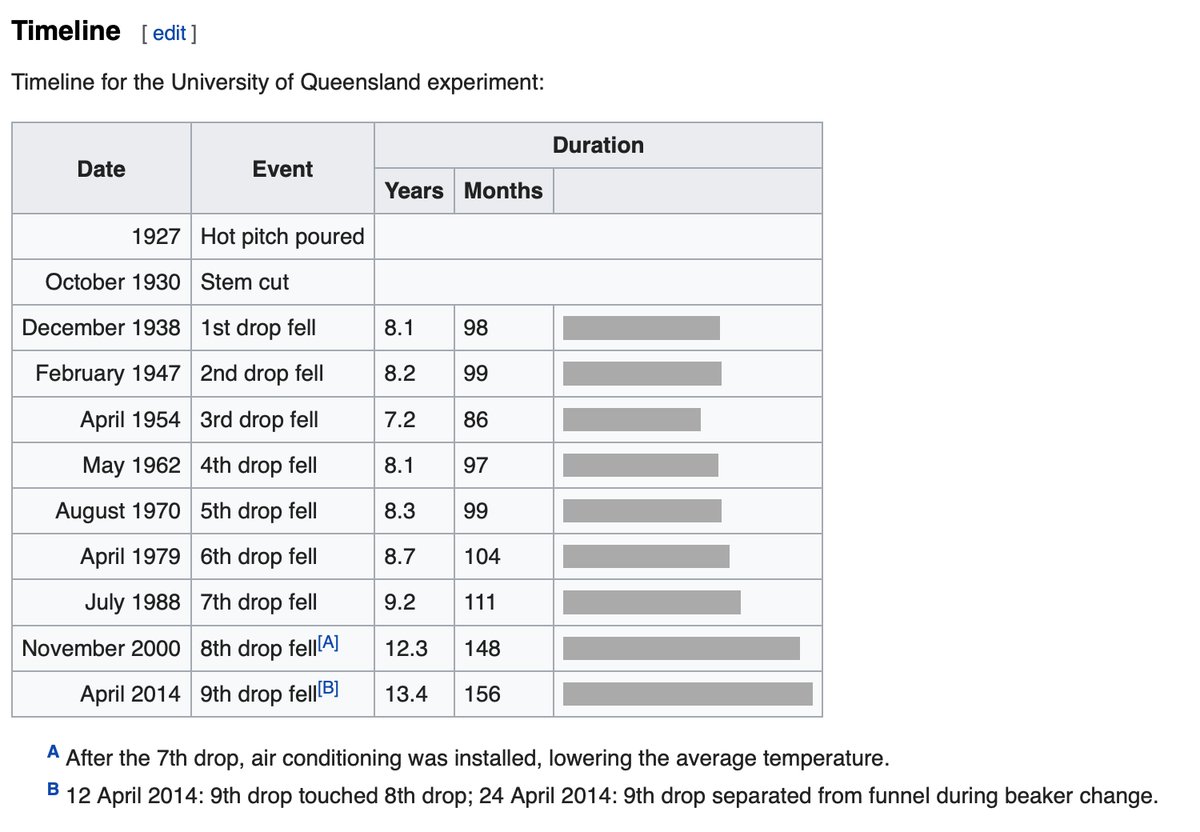
Task: Click the 8th drop duration bar
Action: click(681, 648)
